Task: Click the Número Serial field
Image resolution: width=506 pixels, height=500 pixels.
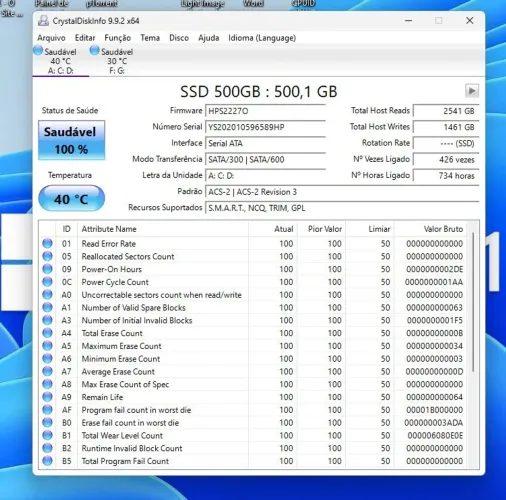Action: pyautogui.click(x=265, y=127)
